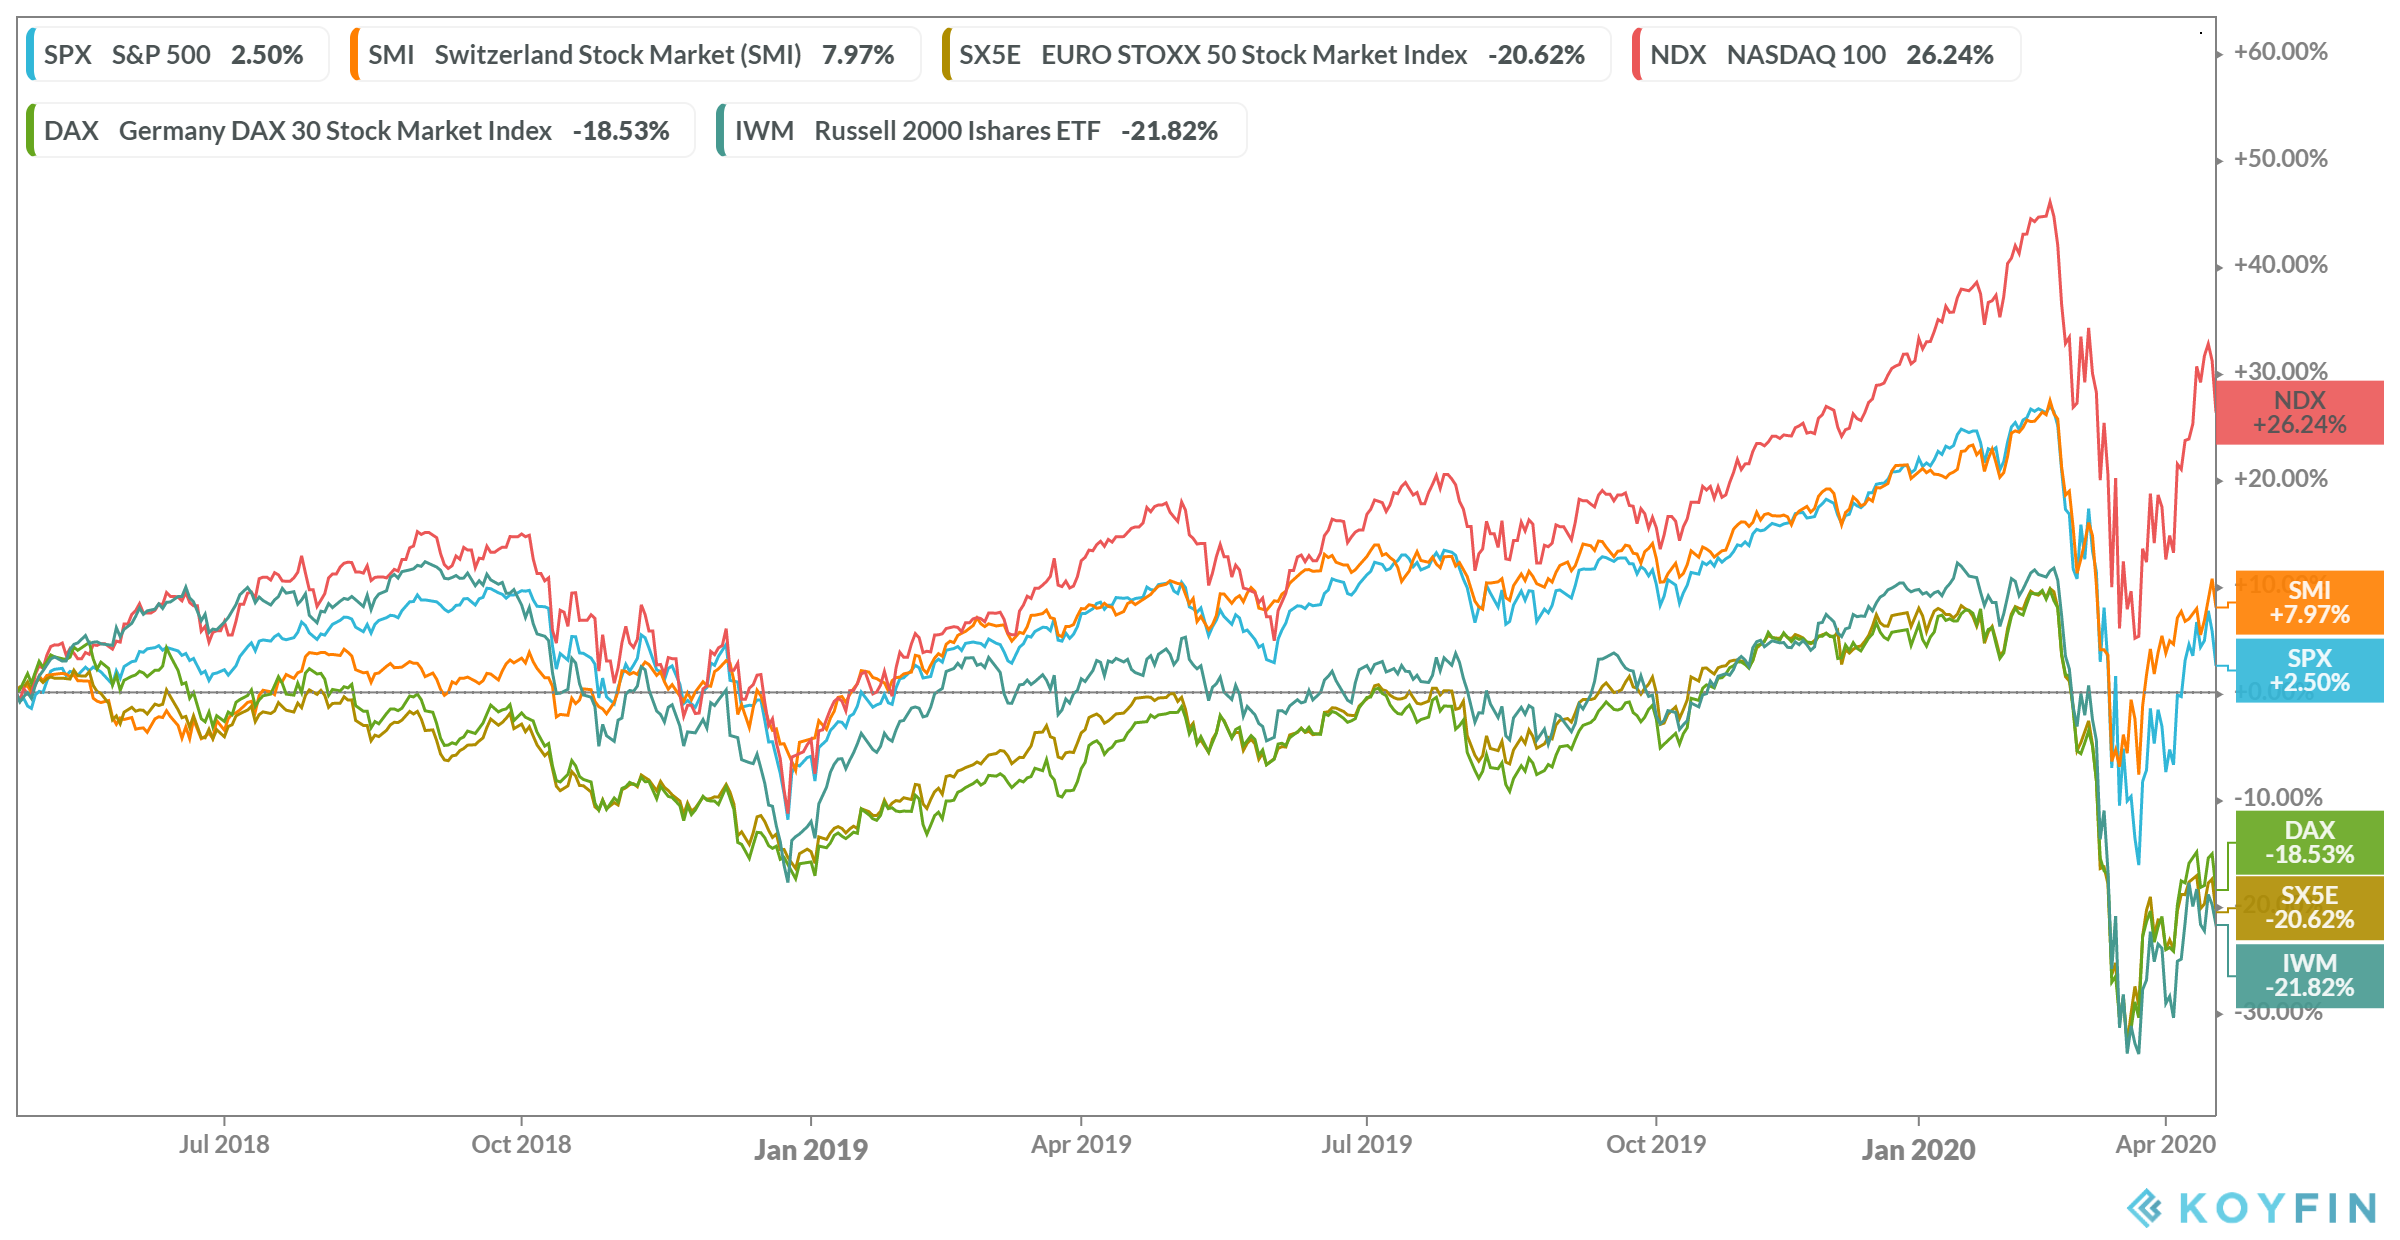Select the DAX Germany DAX 30 legend chip
Viewport: 2400px width, 1240px height.
(360, 130)
